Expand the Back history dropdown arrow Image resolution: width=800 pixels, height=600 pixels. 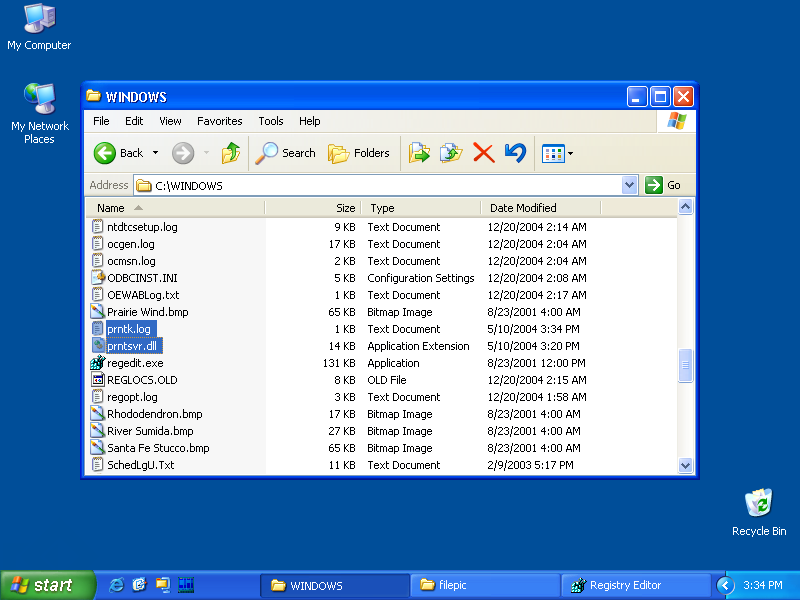click(156, 153)
